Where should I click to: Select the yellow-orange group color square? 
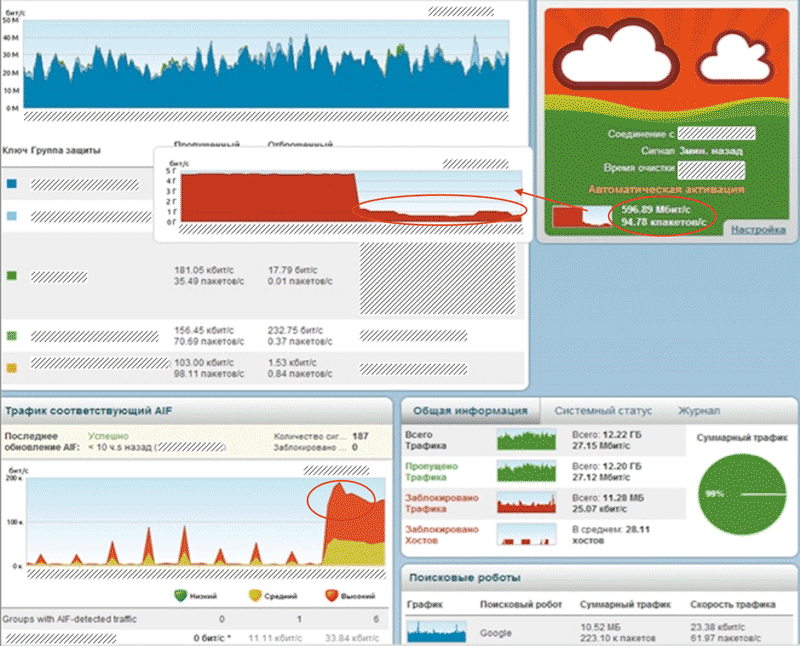(12, 368)
